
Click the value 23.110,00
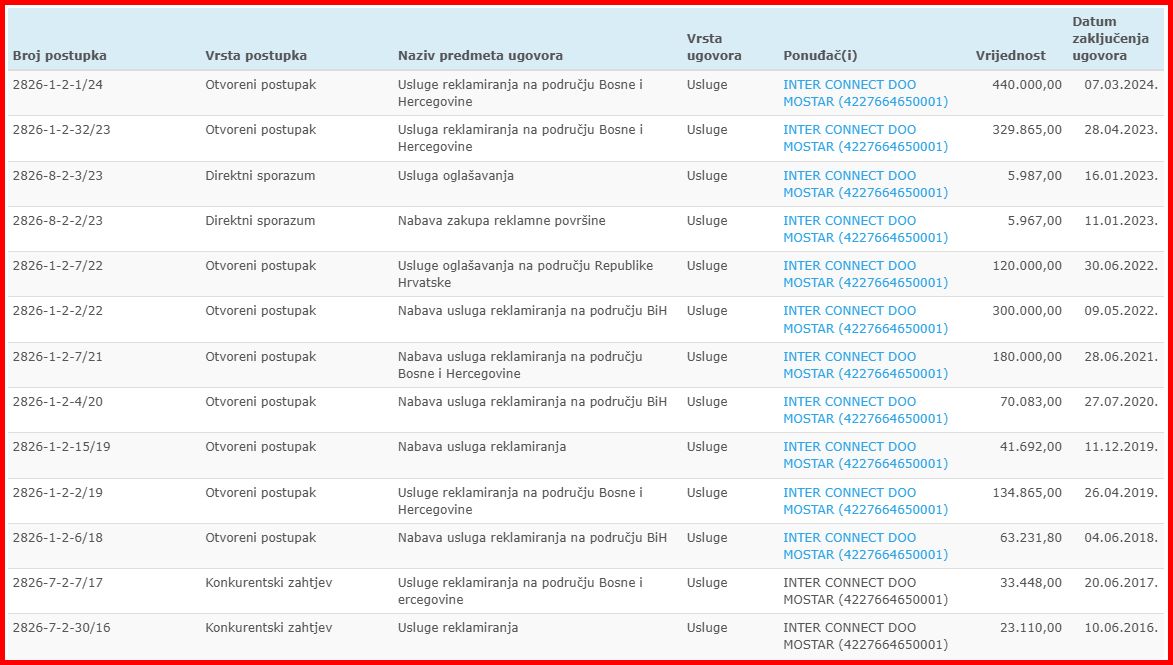click(1031, 628)
